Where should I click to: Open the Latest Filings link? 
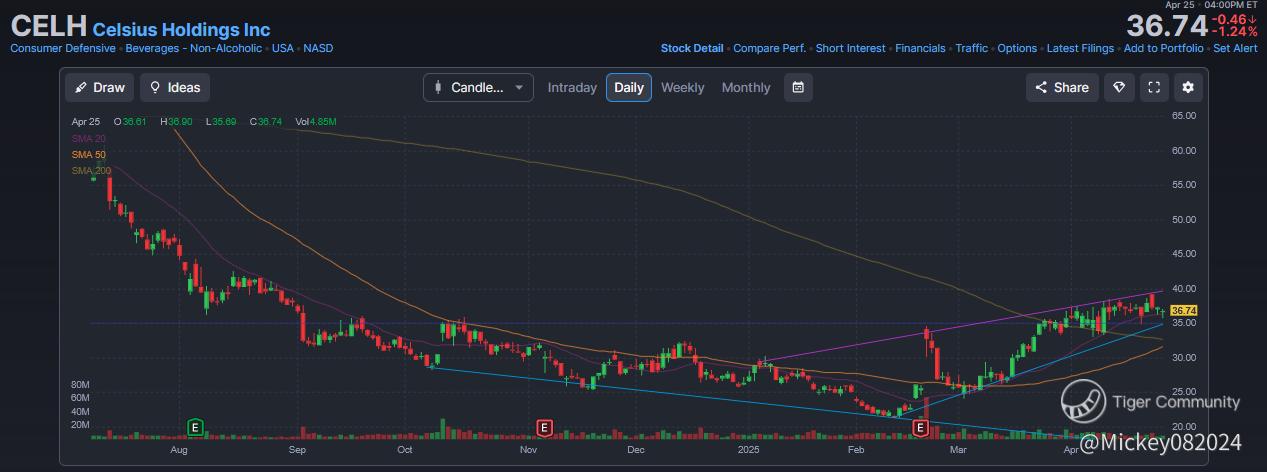[x=1081, y=48]
